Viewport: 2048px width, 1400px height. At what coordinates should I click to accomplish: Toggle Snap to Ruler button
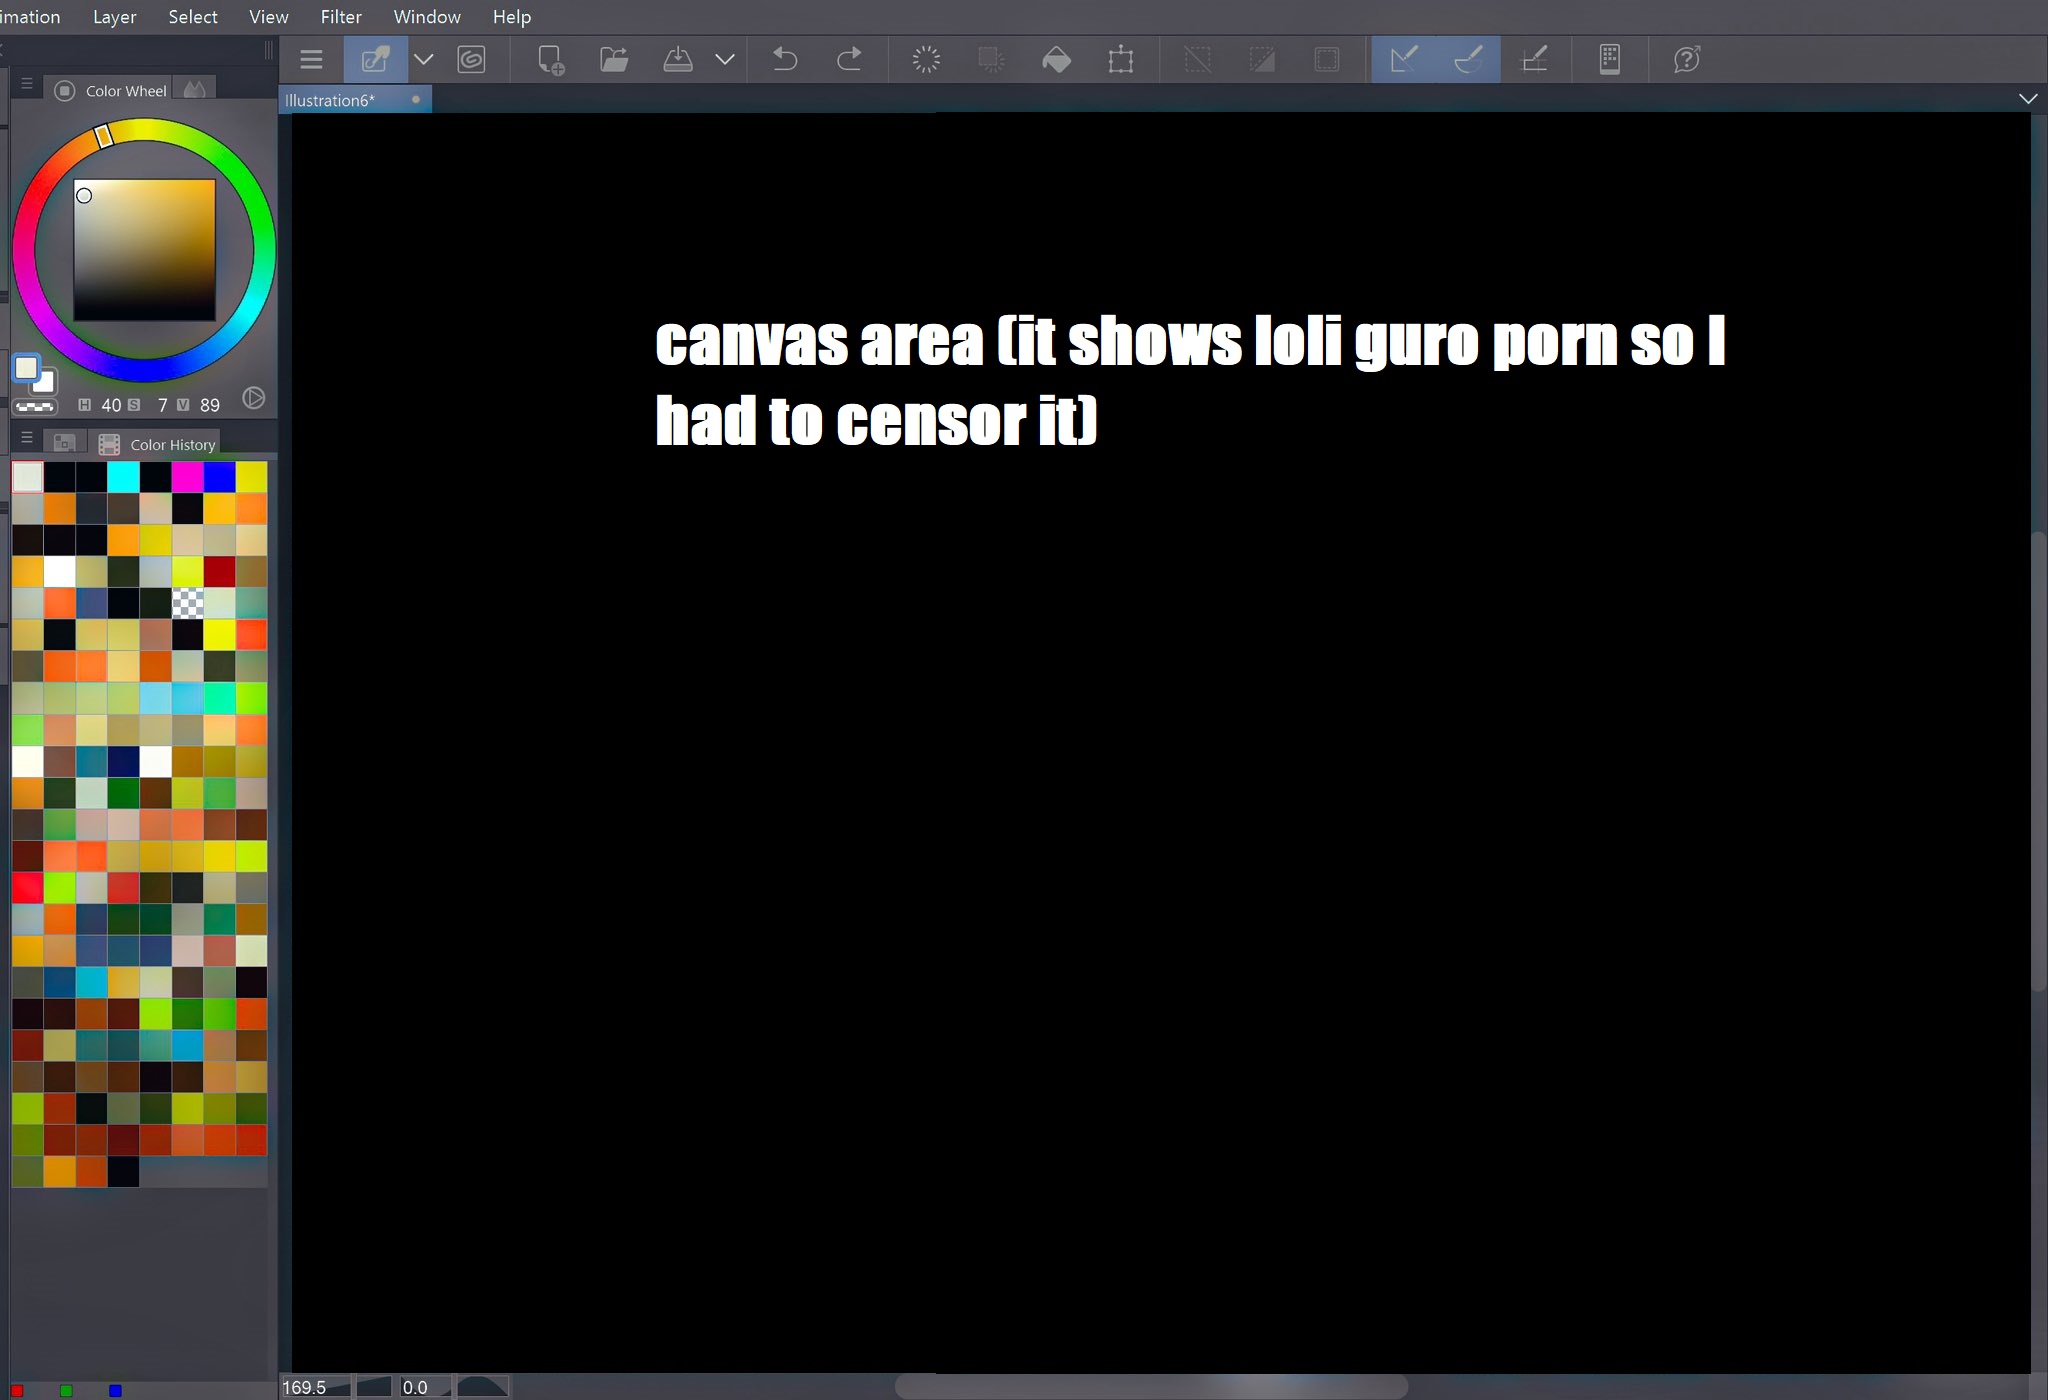tap(1403, 60)
